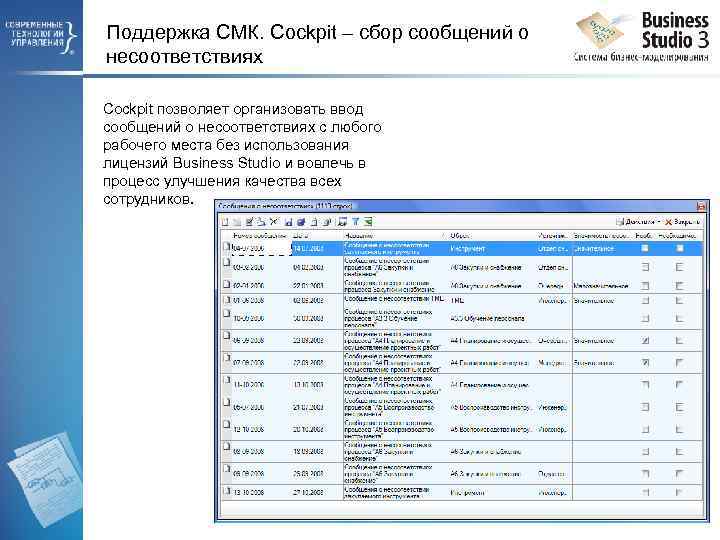Screen dimensions: 720x540
Task: Select the date cell 18.09.2008
Action: point(308,452)
